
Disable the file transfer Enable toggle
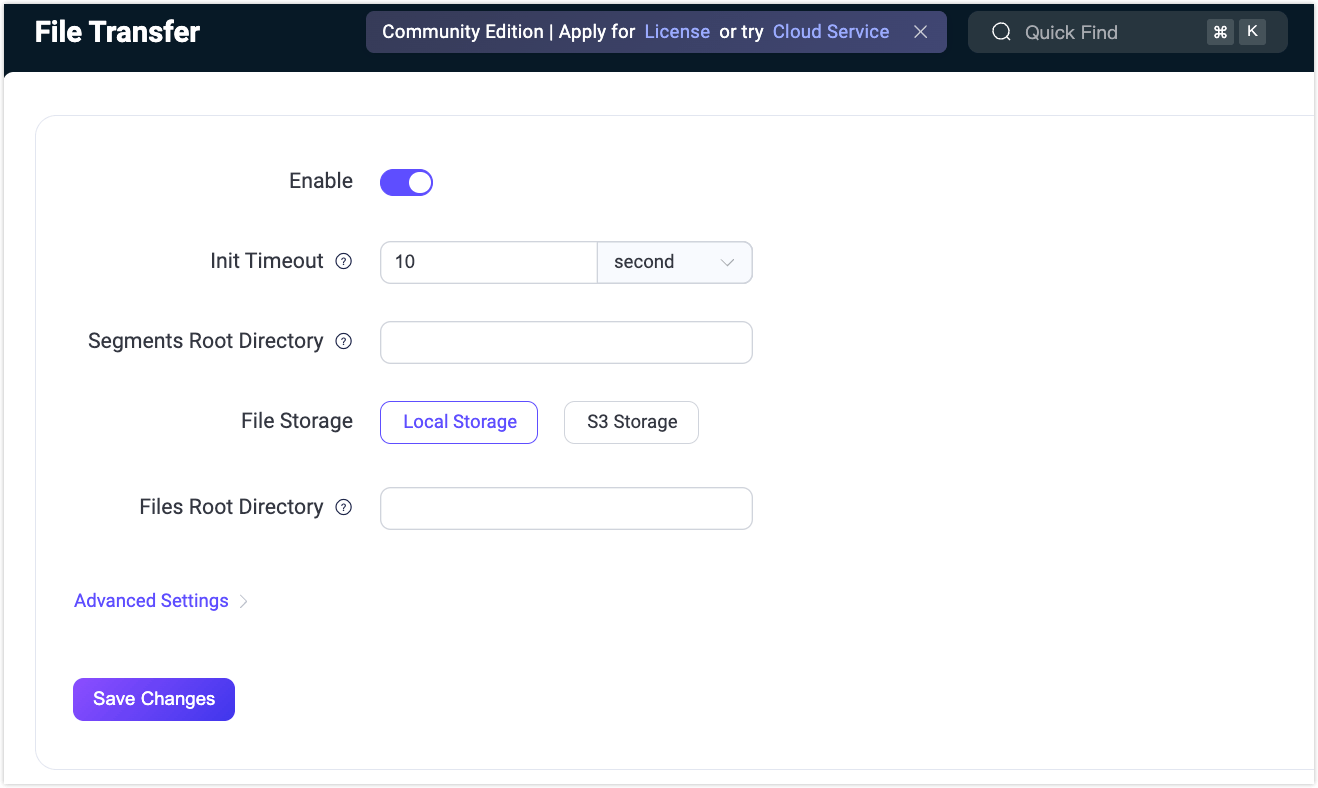pos(406,181)
